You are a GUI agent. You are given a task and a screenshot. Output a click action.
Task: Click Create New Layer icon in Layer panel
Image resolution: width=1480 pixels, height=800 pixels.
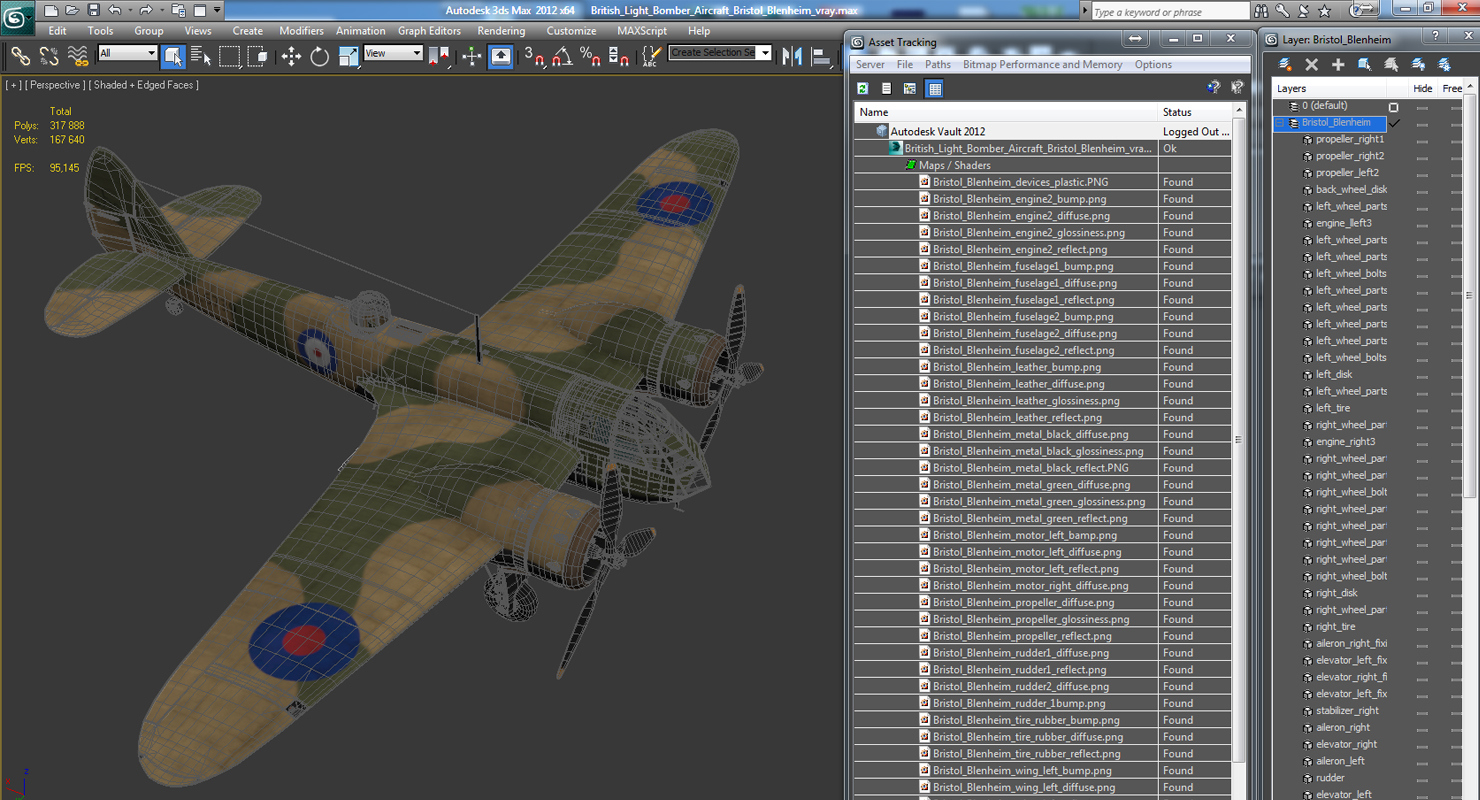[1285, 64]
